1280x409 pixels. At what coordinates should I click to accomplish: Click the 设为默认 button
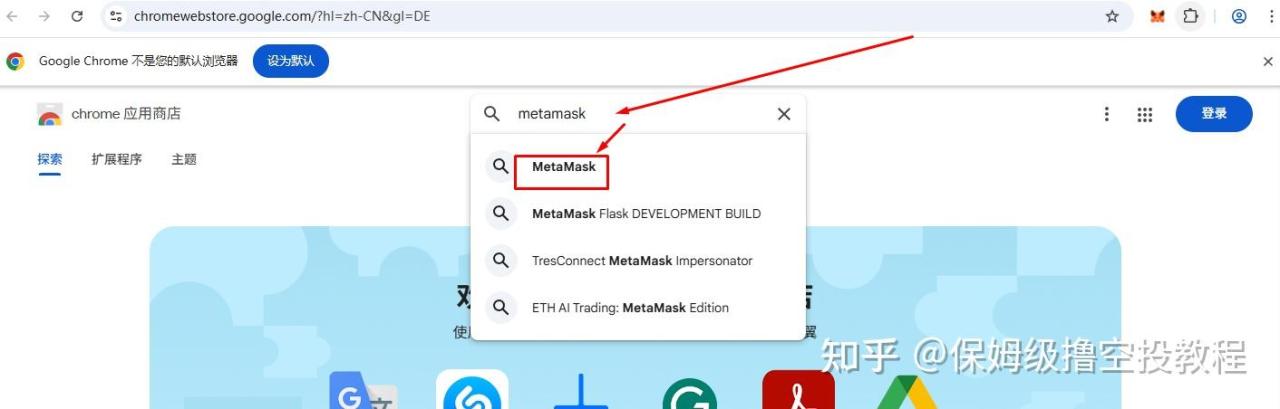290,61
